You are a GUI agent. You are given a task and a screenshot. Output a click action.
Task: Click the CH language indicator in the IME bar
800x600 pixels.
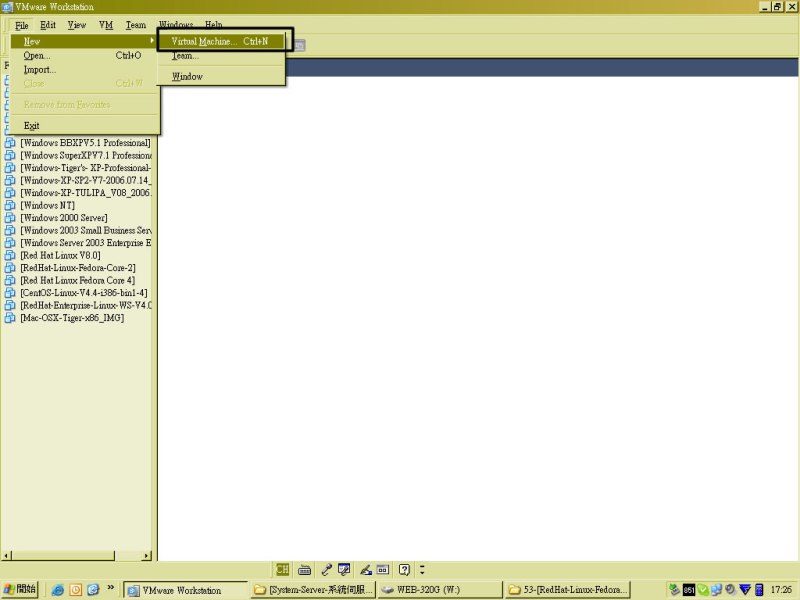pyautogui.click(x=282, y=569)
